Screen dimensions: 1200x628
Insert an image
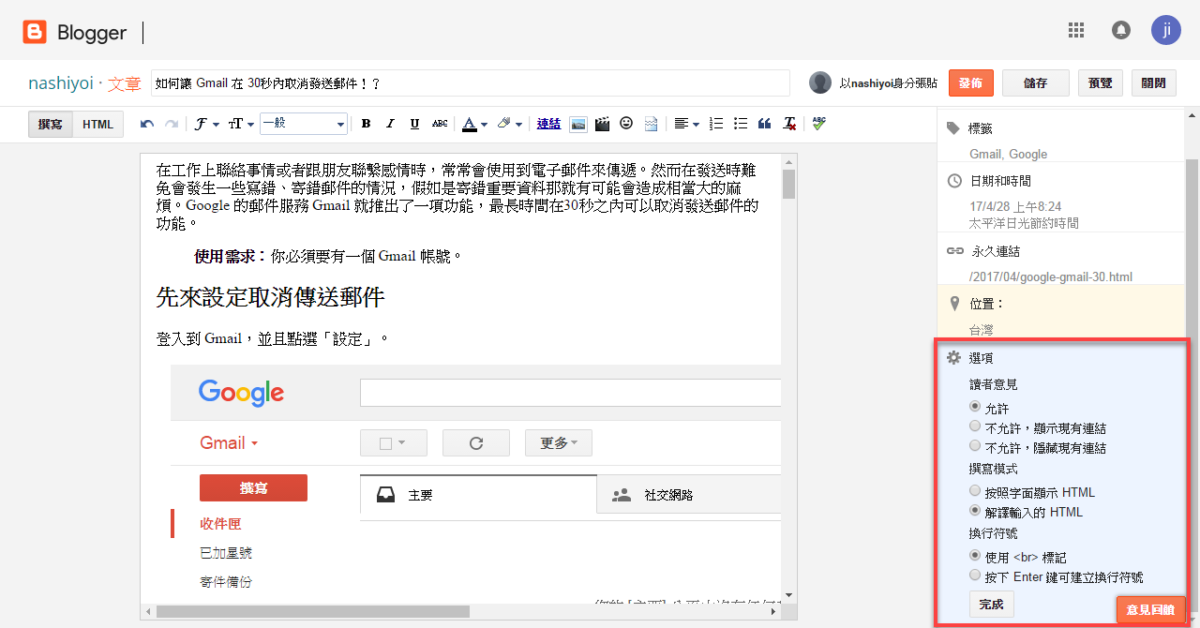tap(578, 124)
